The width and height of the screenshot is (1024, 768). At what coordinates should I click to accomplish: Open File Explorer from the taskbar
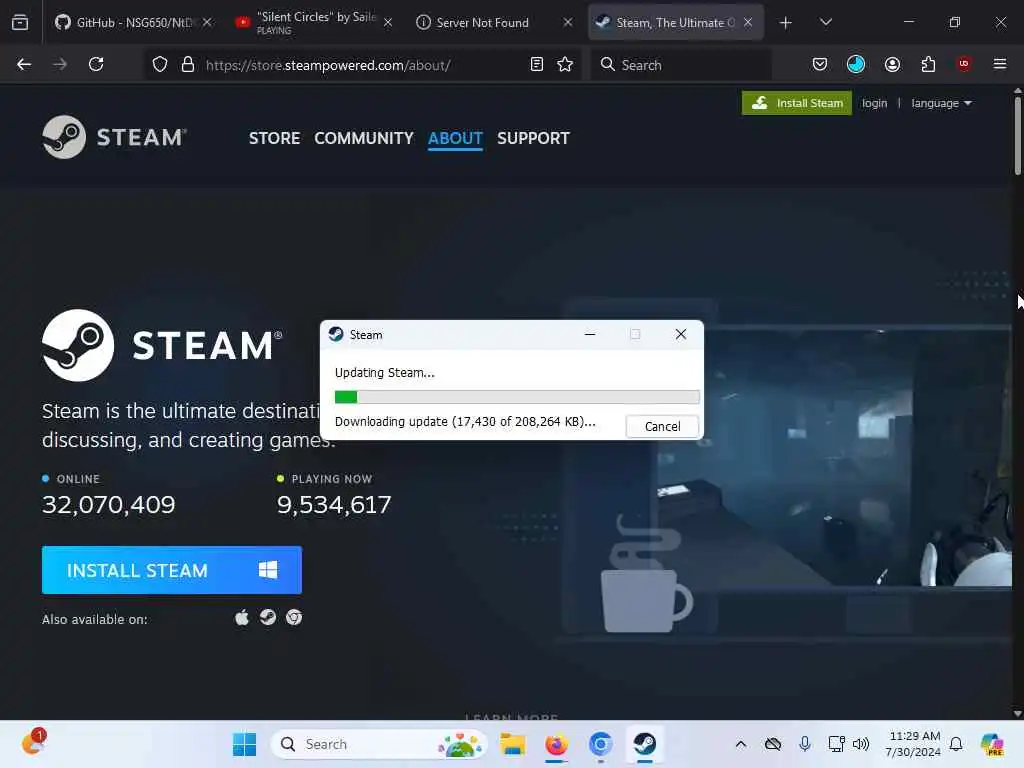[x=513, y=744]
